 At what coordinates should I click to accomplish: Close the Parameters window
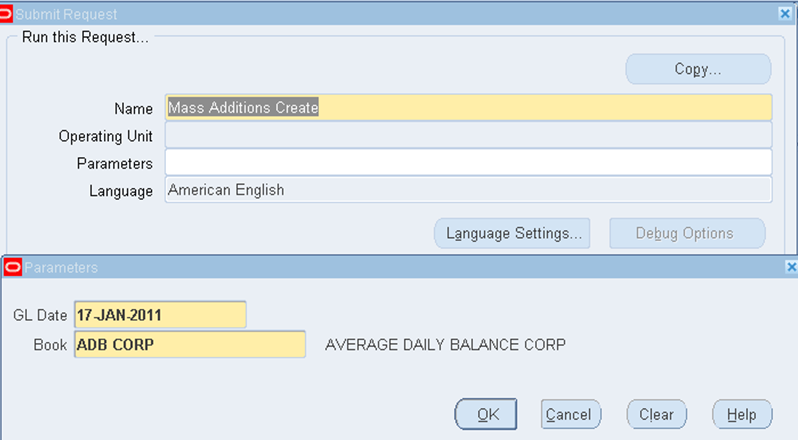791,267
